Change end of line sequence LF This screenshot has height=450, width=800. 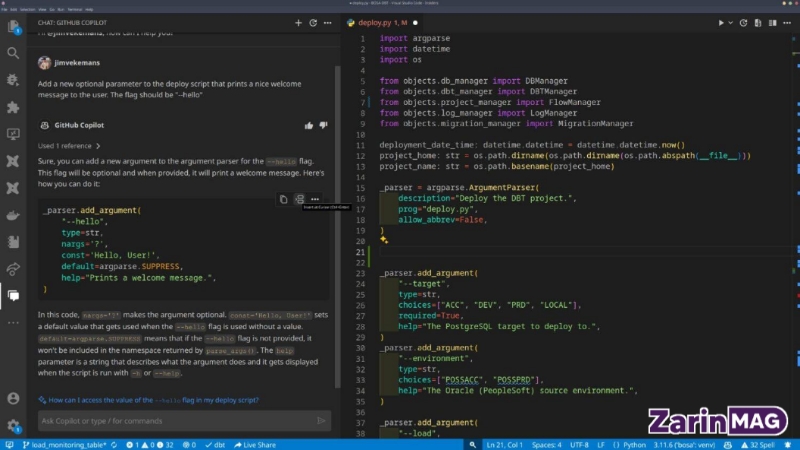pos(601,445)
